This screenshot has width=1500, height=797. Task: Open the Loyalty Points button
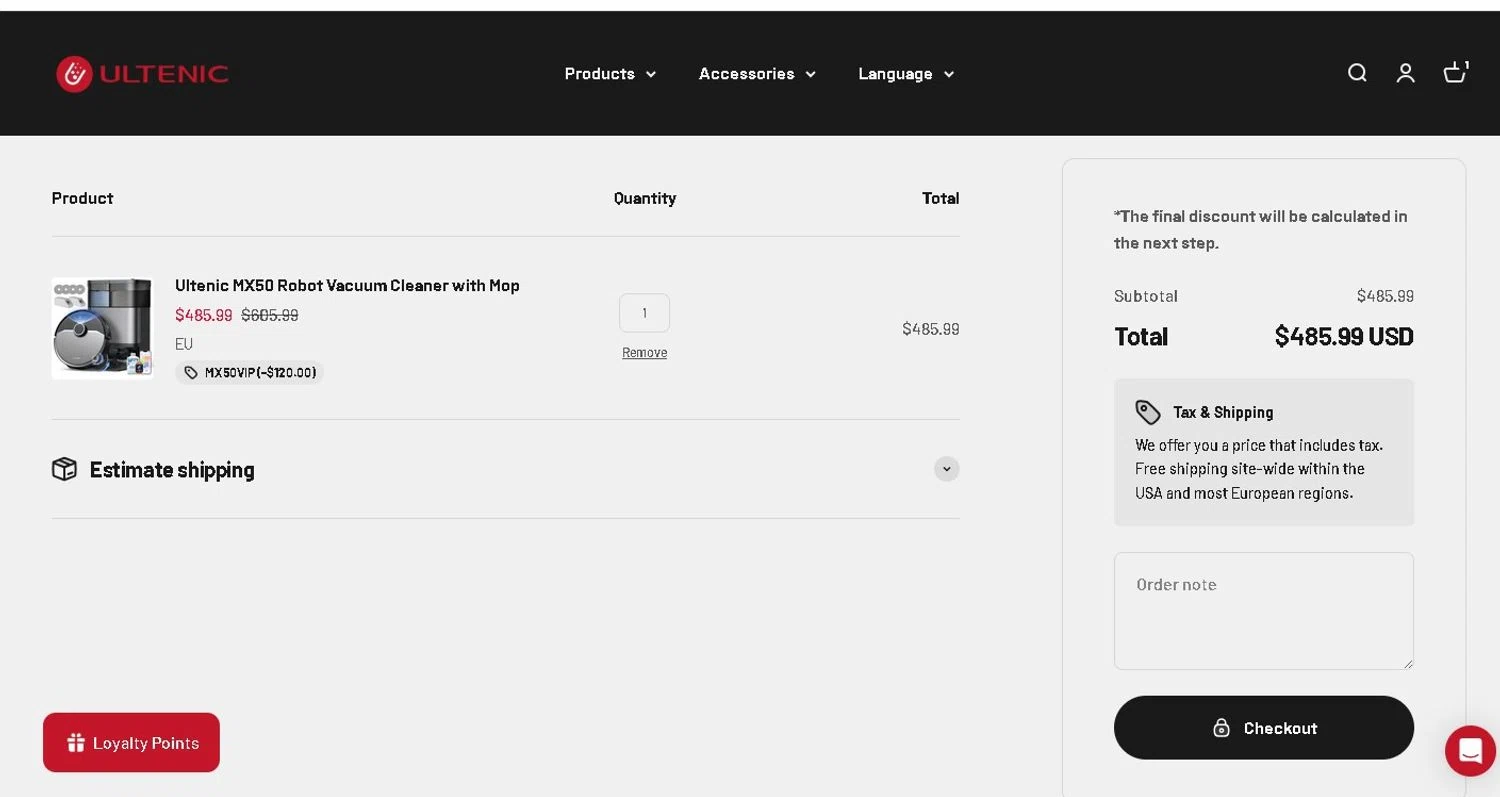(131, 742)
